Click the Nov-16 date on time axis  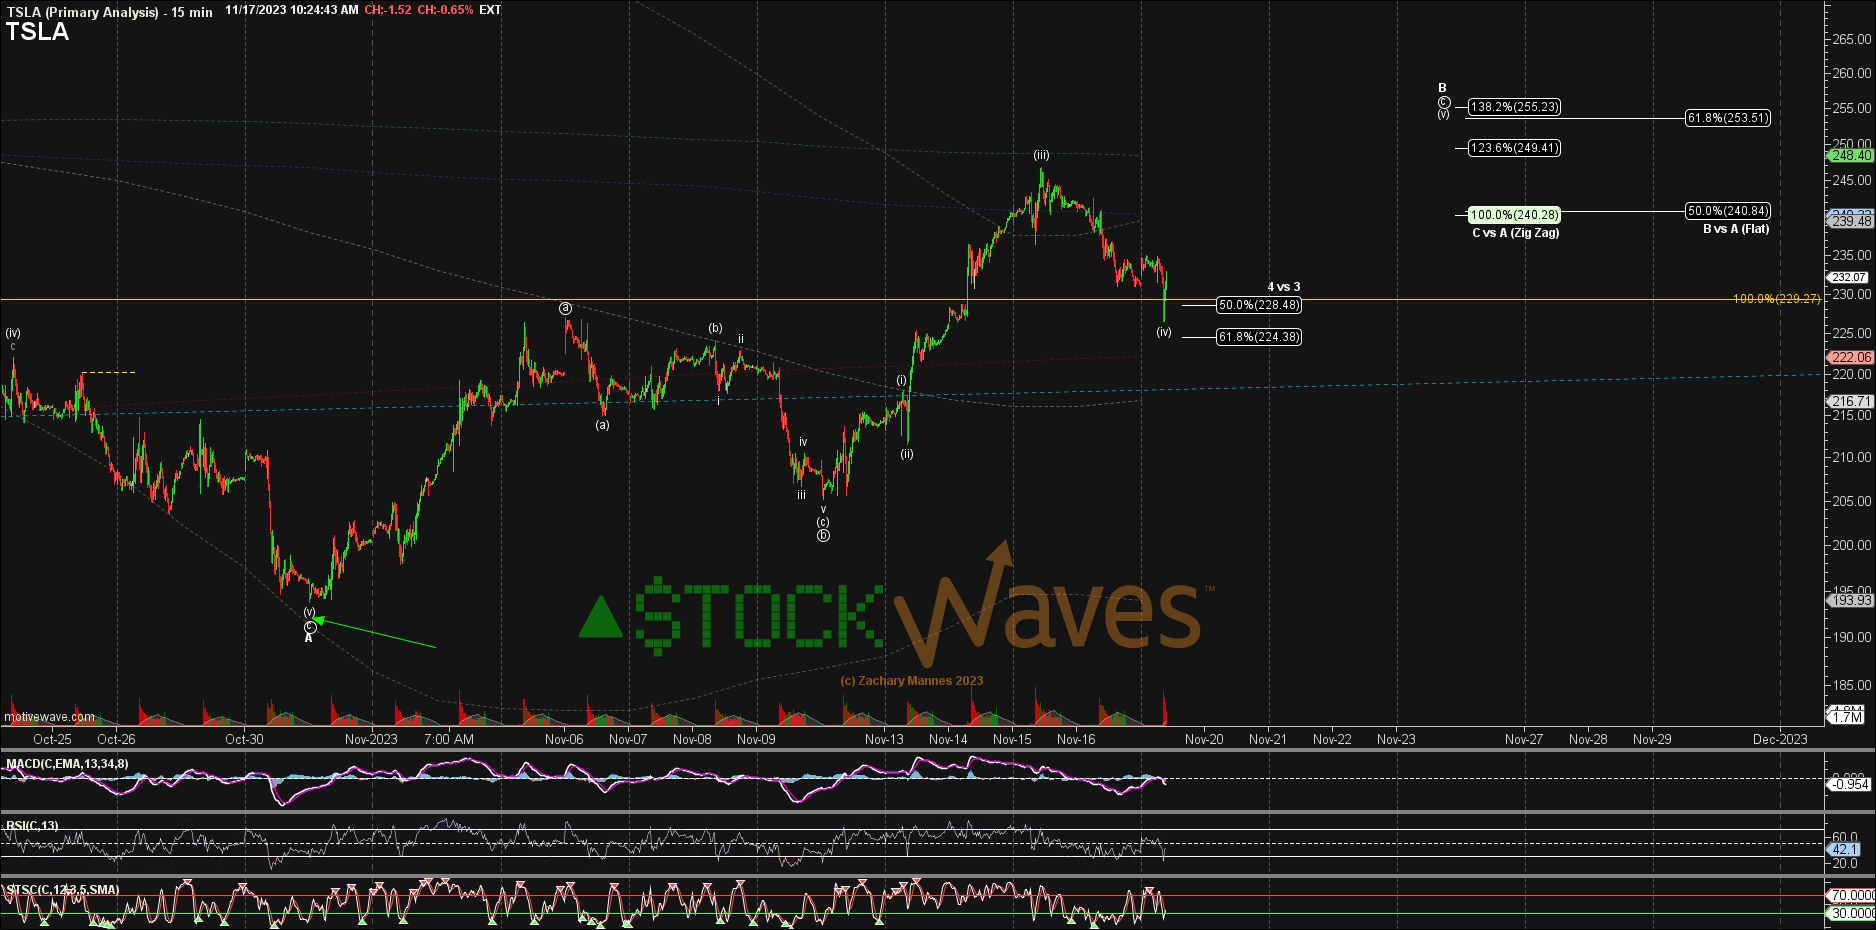tap(1076, 739)
